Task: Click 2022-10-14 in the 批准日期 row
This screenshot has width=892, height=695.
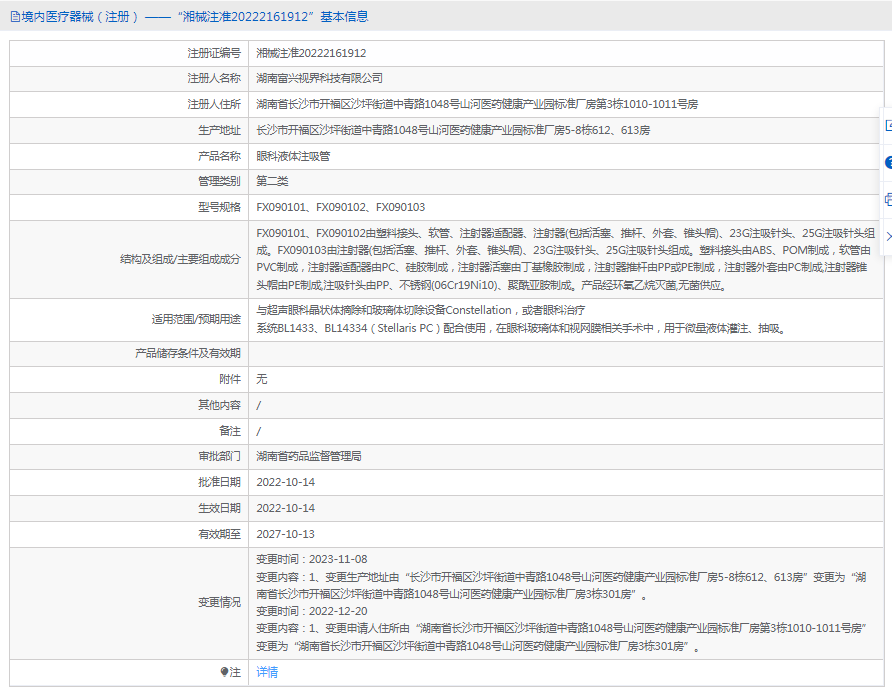Action: coord(286,482)
